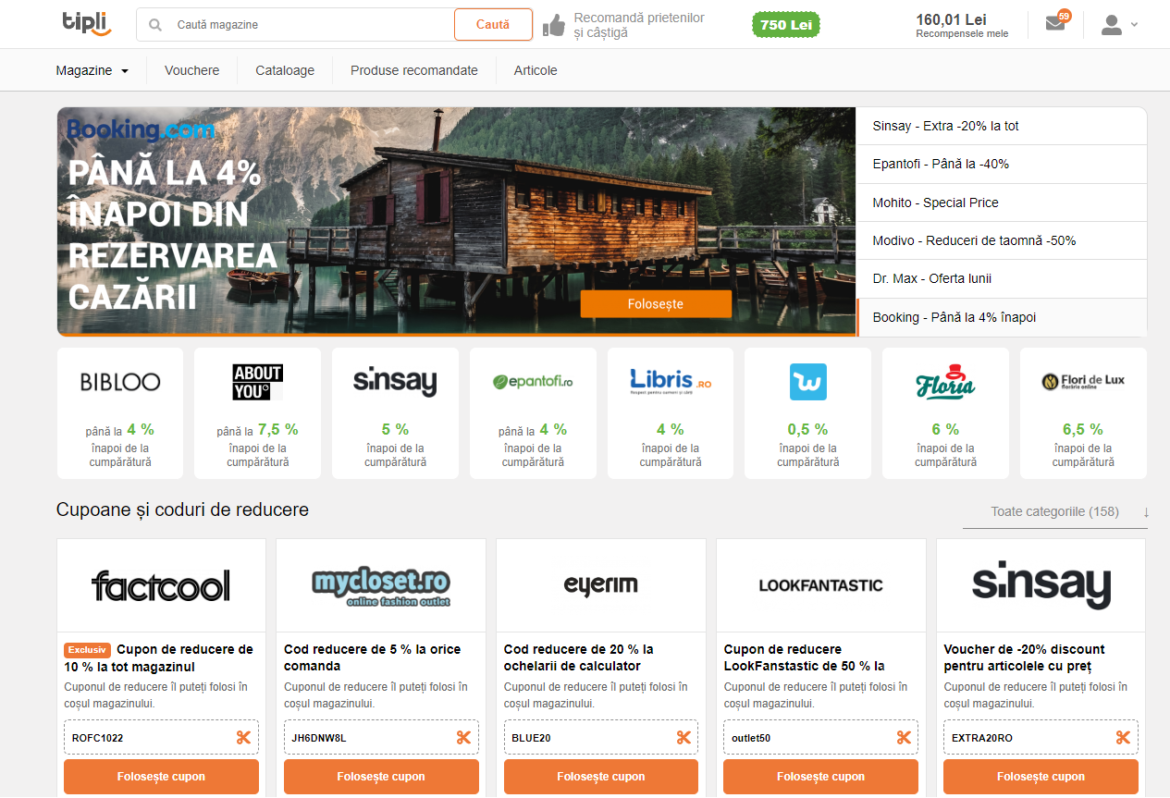Open the Libris.ro store tile
The height and width of the screenshot is (798, 1170).
coord(670,413)
